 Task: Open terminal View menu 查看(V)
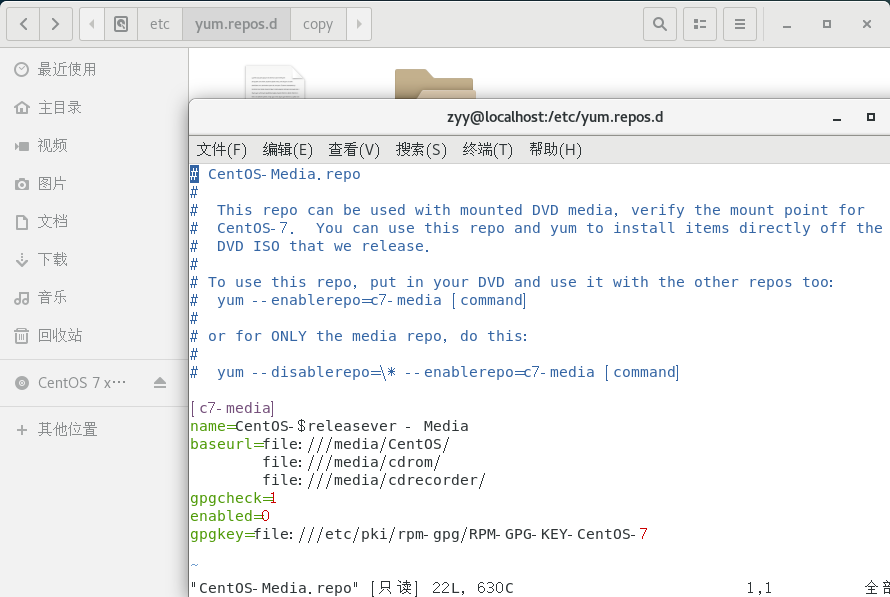point(354,150)
